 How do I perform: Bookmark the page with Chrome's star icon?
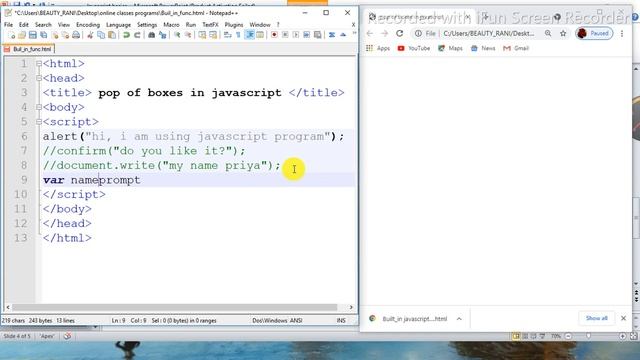(563, 33)
